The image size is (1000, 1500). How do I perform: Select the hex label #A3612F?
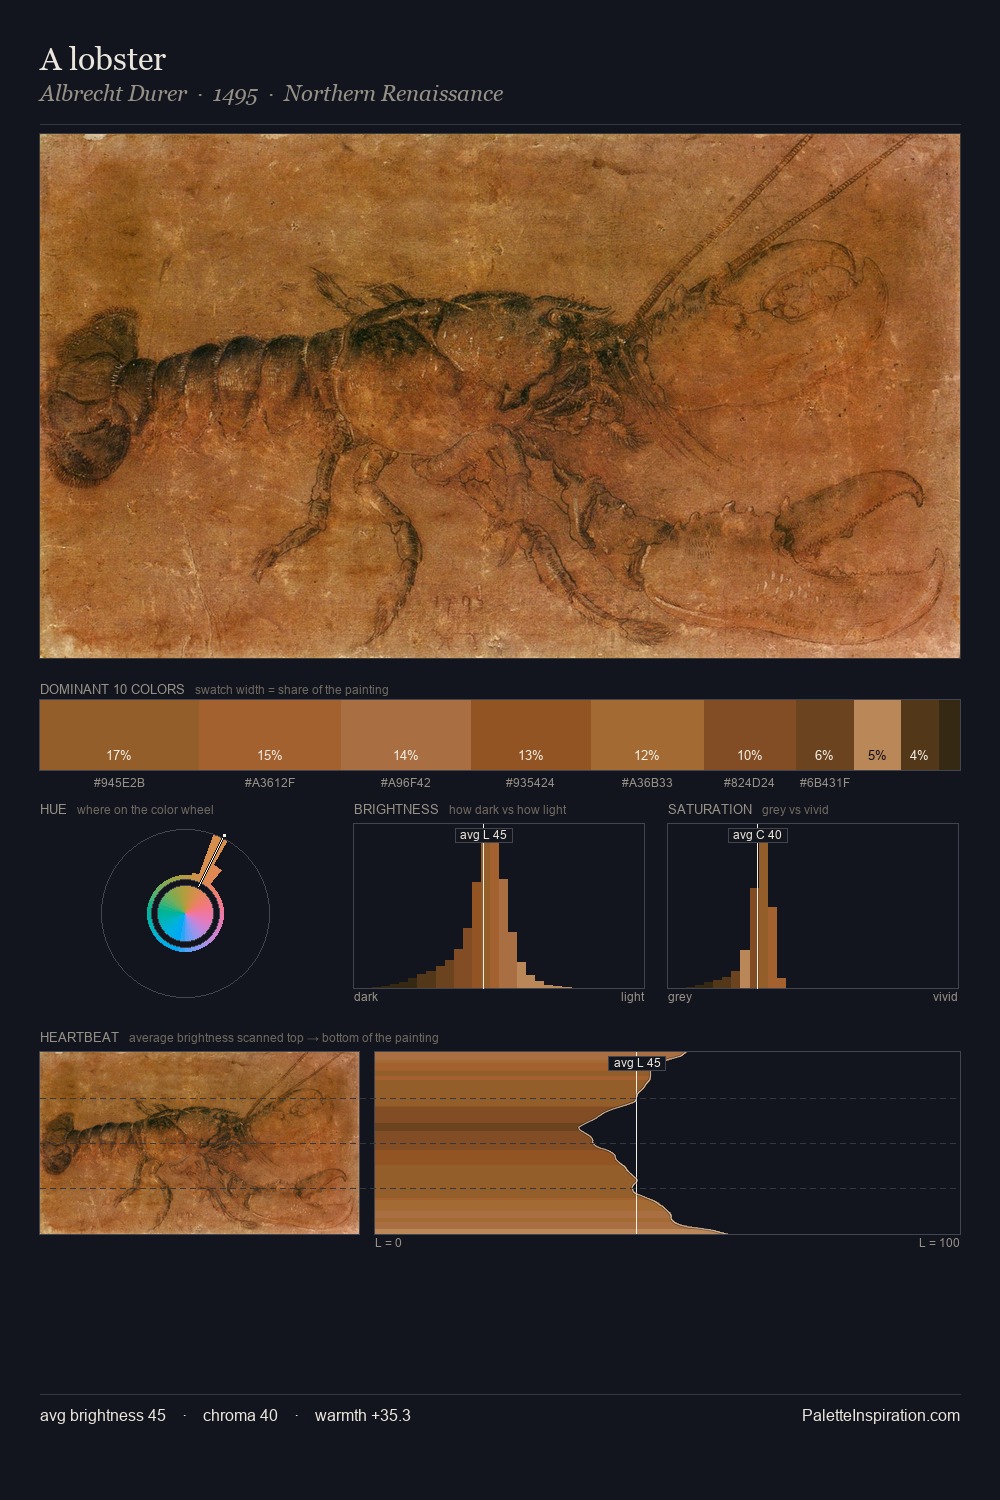click(x=270, y=783)
